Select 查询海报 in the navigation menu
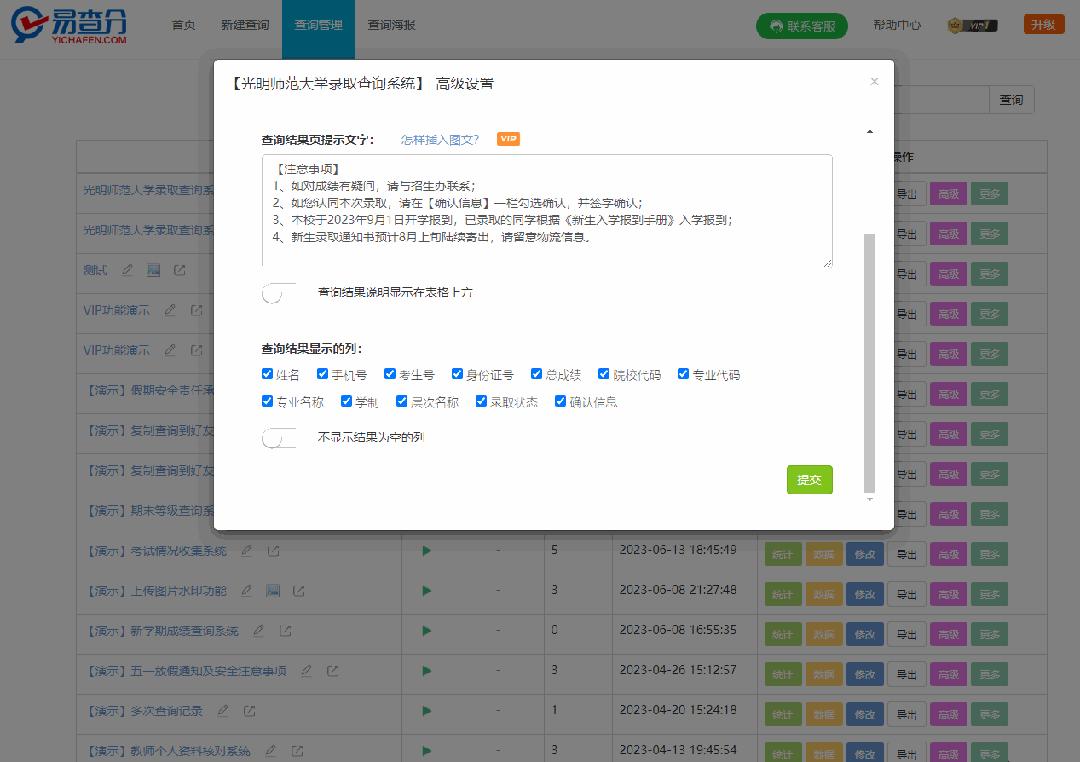Viewport: 1080px width, 762px height. [x=393, y=25]
